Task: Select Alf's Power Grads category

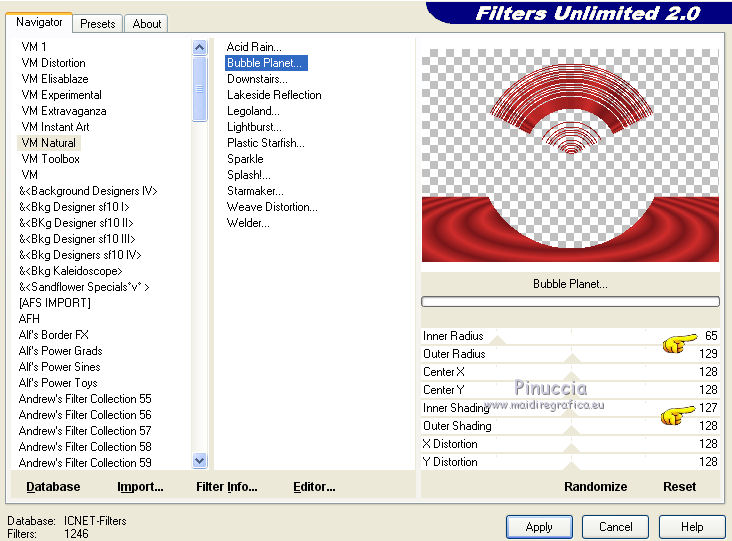Action: point(60,351)
